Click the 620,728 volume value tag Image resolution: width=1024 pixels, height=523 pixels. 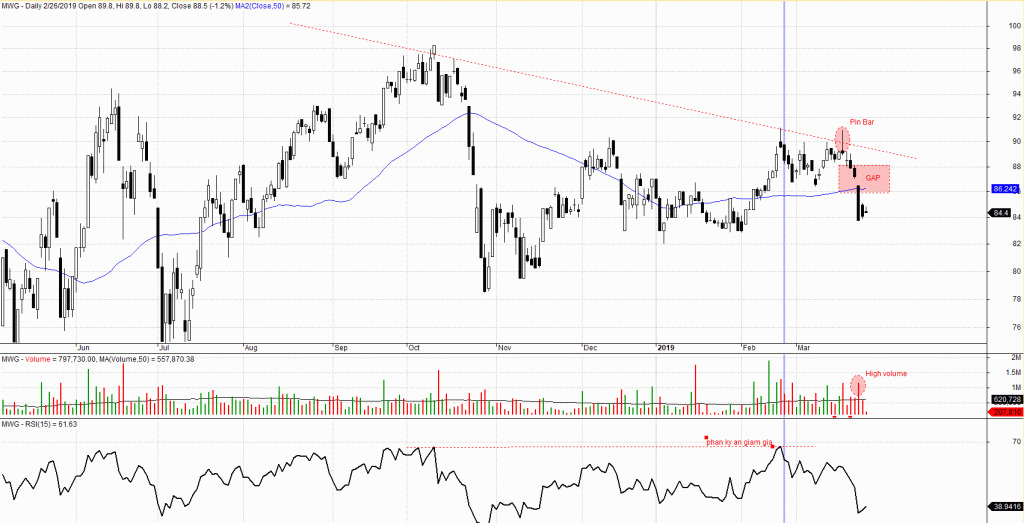[1003, 399]
